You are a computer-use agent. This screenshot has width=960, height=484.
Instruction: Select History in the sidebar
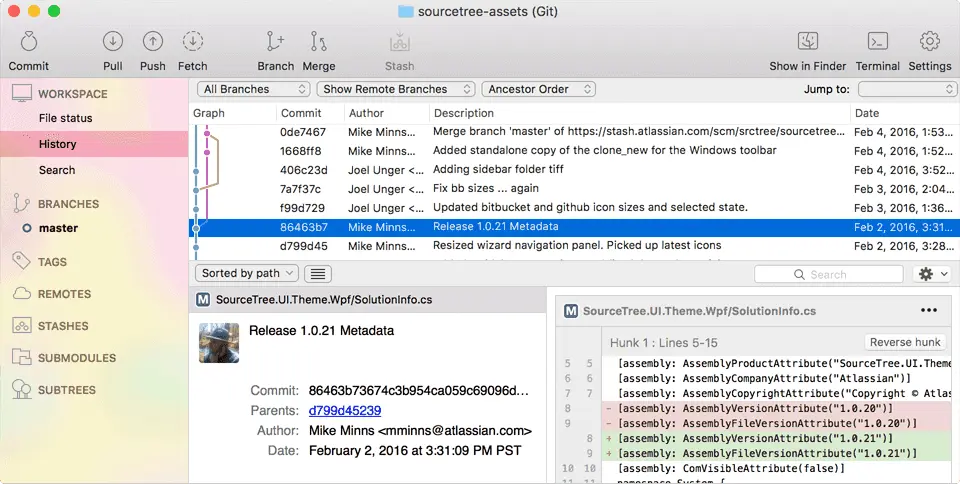coord(94,144)
